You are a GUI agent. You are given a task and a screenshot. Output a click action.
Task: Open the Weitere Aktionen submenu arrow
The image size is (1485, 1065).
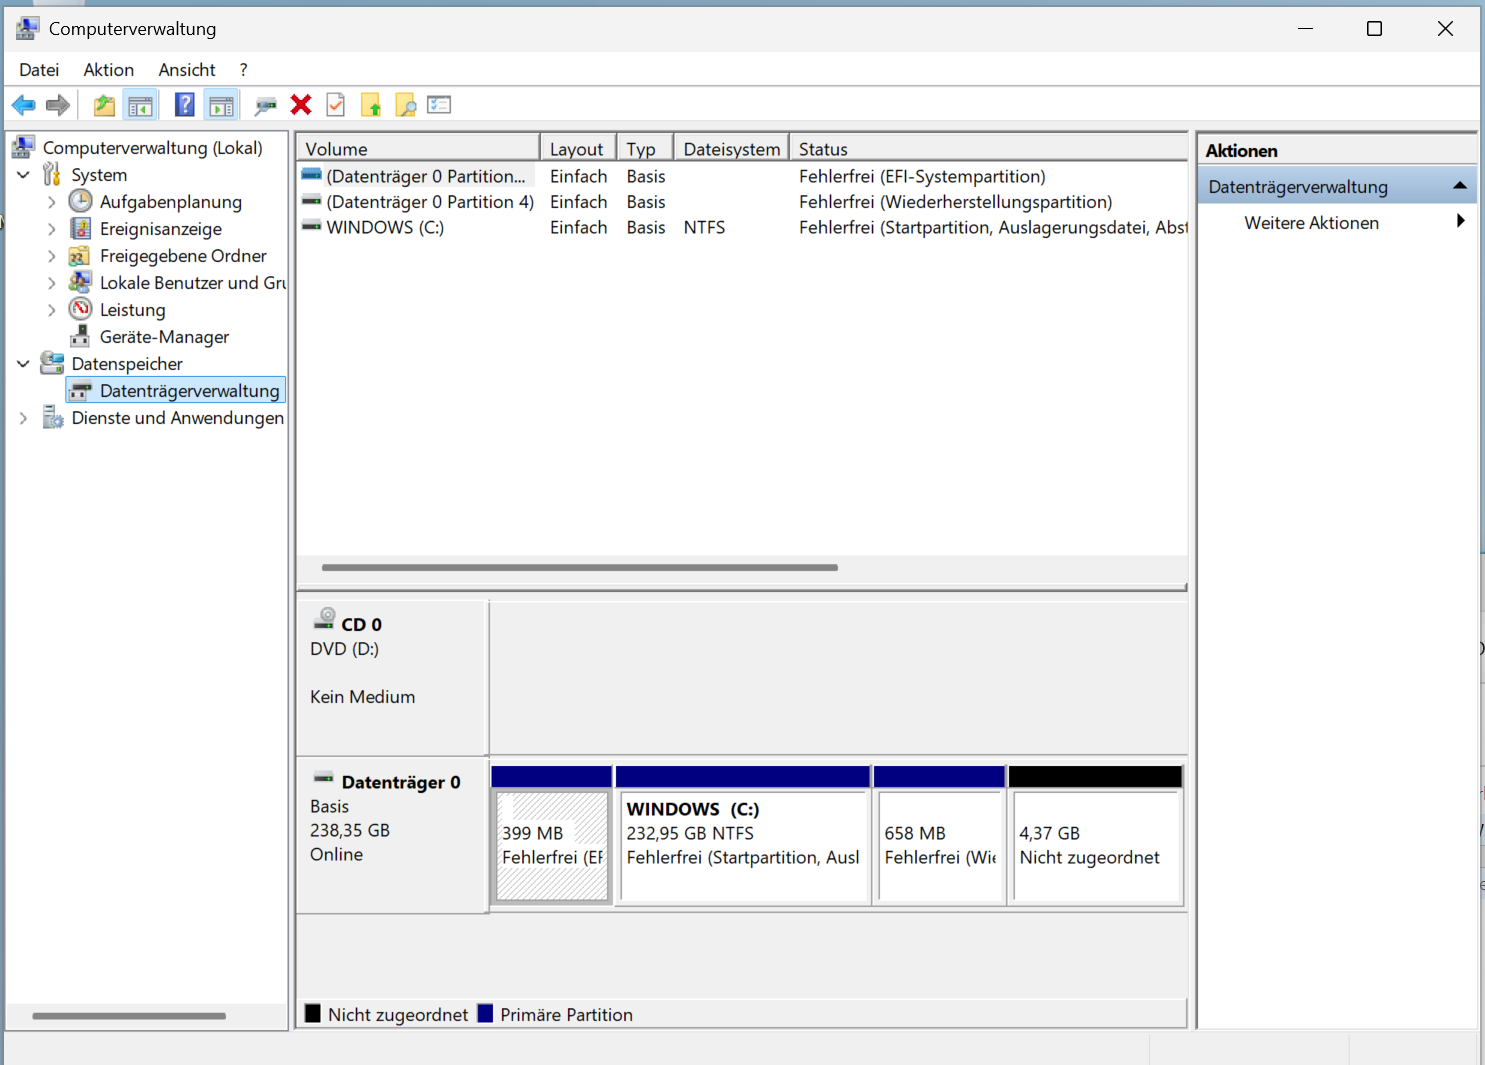pos(1461,221)
